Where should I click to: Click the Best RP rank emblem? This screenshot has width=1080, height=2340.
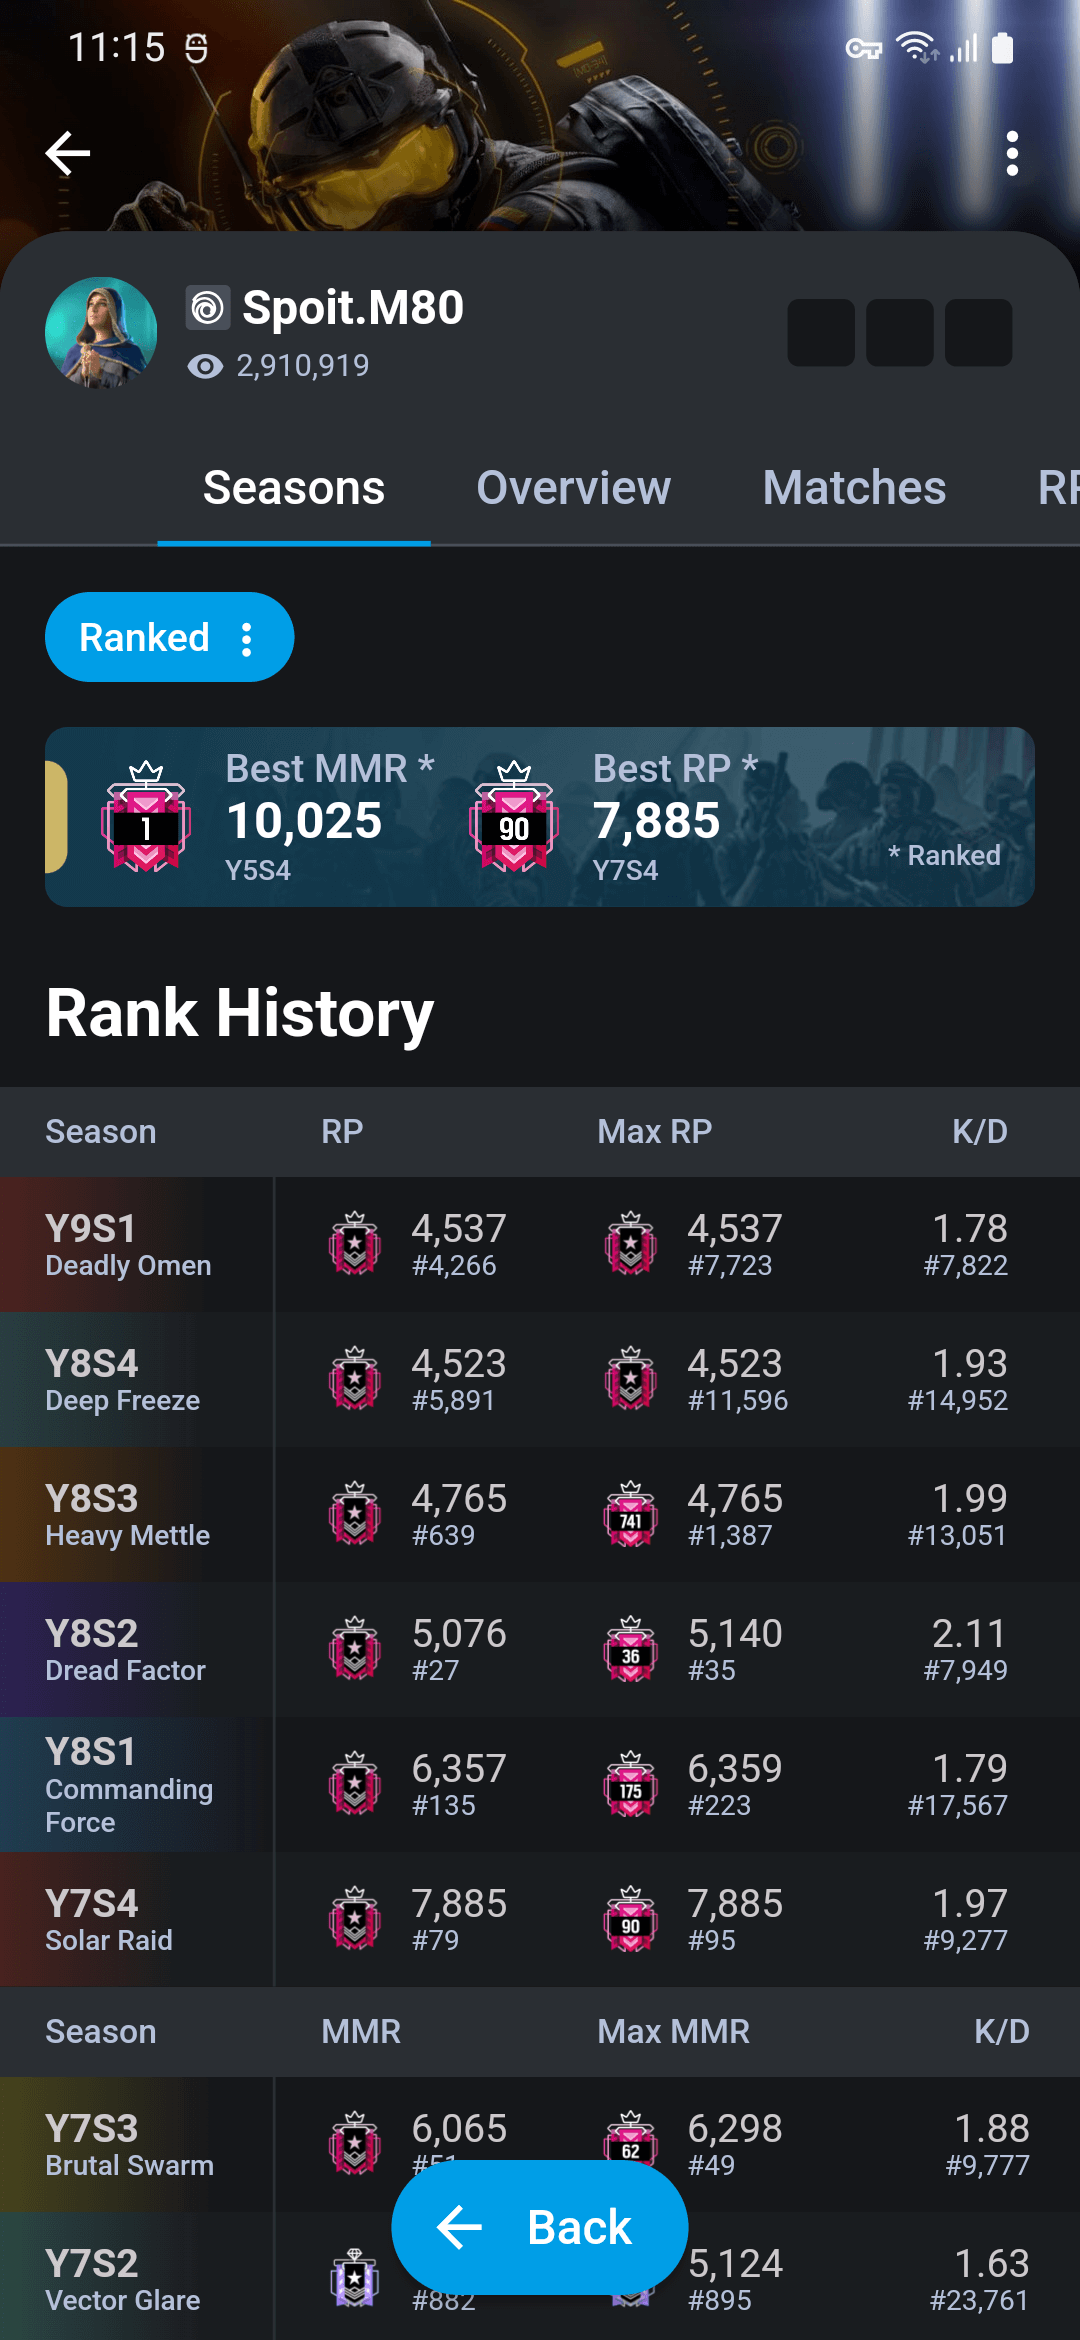pos(514,820)
